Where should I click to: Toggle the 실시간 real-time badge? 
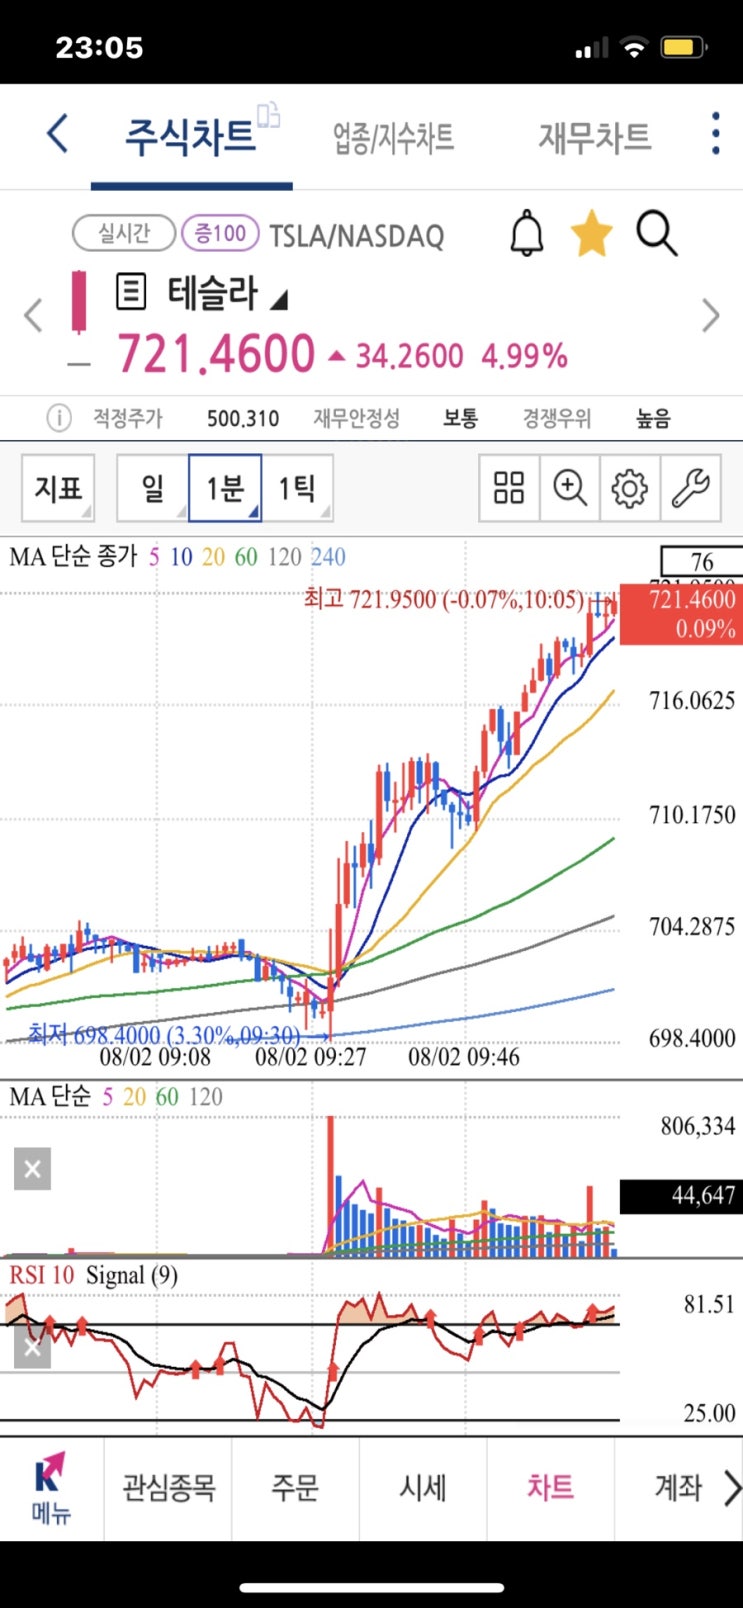(124, 233)
